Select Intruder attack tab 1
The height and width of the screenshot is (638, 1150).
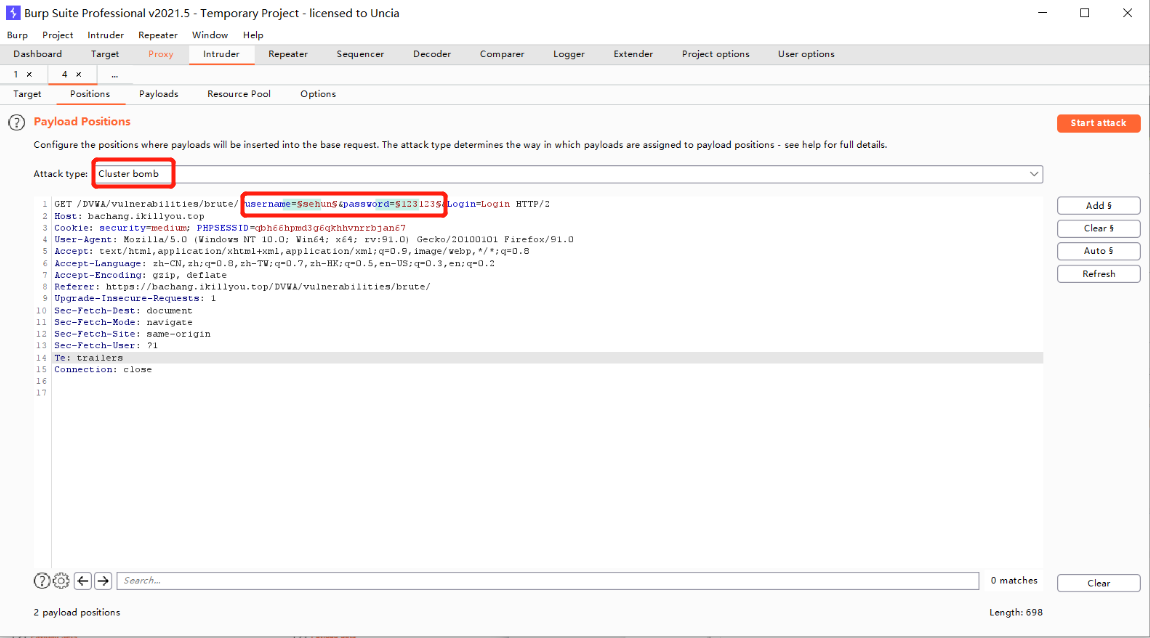(15, 74)
